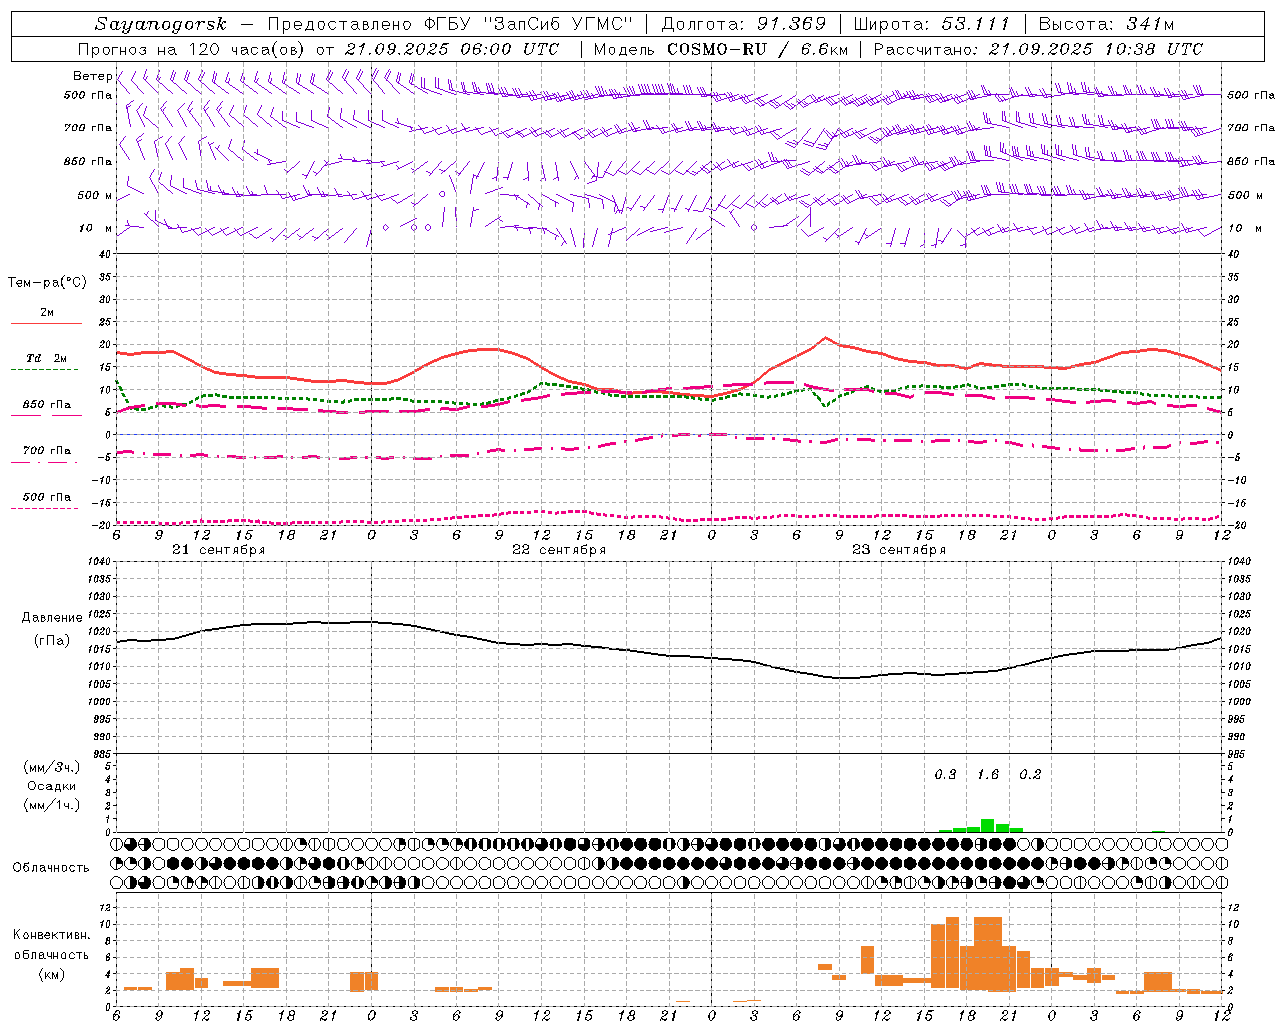Click the 'Модель COSMO-RU / 6.6км' model label
Screen dimensions: 1280x1024
click(722, 49)
